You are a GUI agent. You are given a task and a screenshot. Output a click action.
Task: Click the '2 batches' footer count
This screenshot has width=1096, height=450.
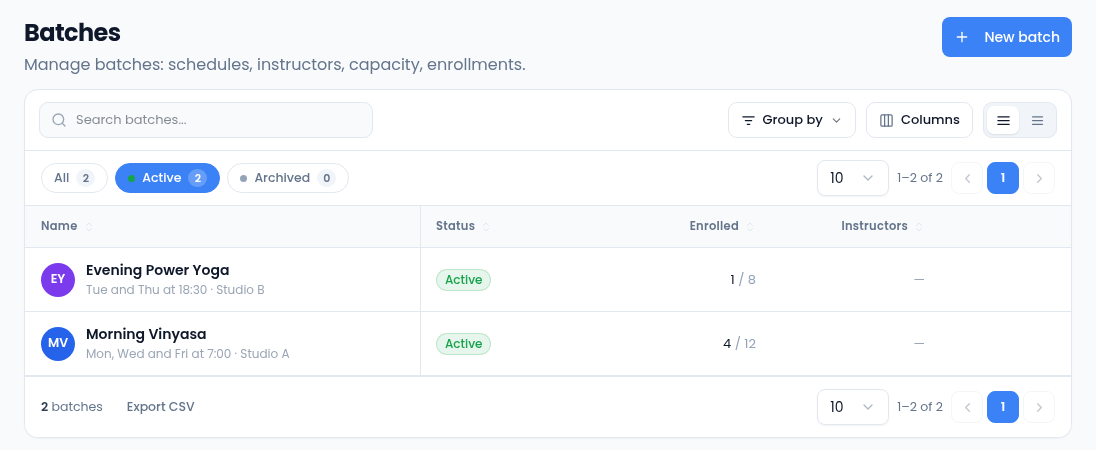tap(71, 407)
